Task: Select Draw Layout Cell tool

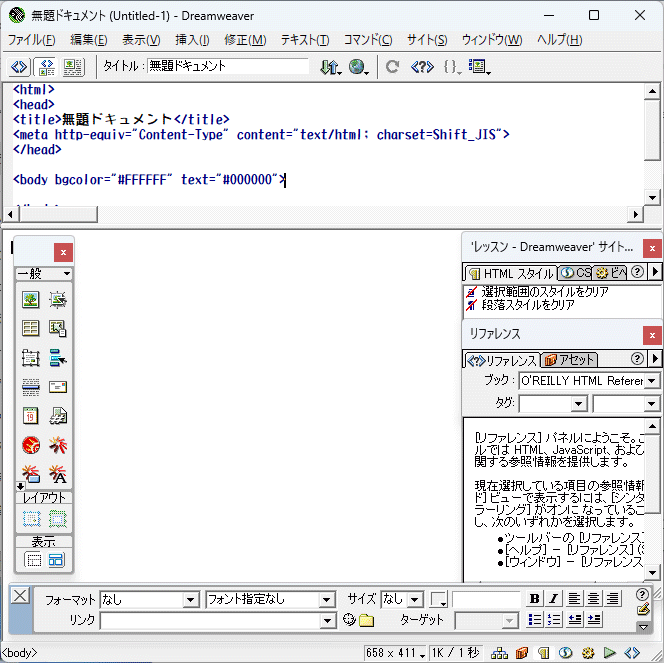Action: pos(31,519)
